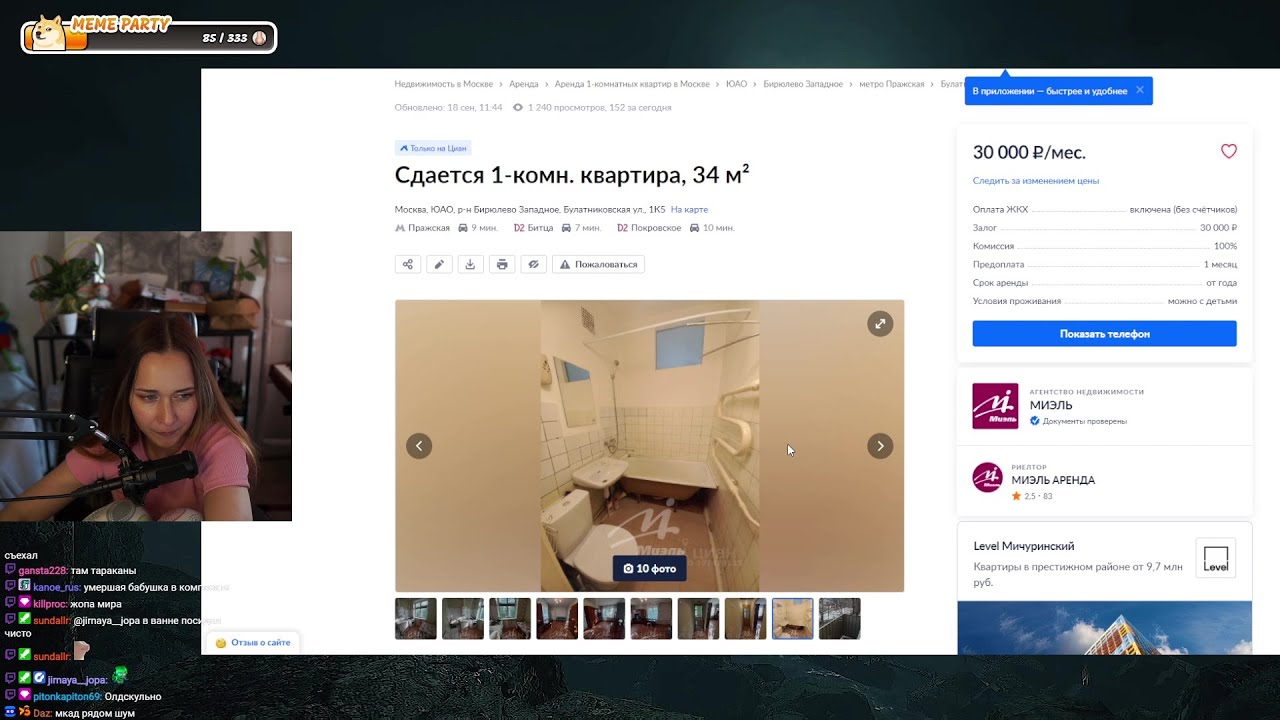Select the sixth photo thumbnail
Image resolution: width=1280 pixels, height=720 pixels.
coord(651,619)
